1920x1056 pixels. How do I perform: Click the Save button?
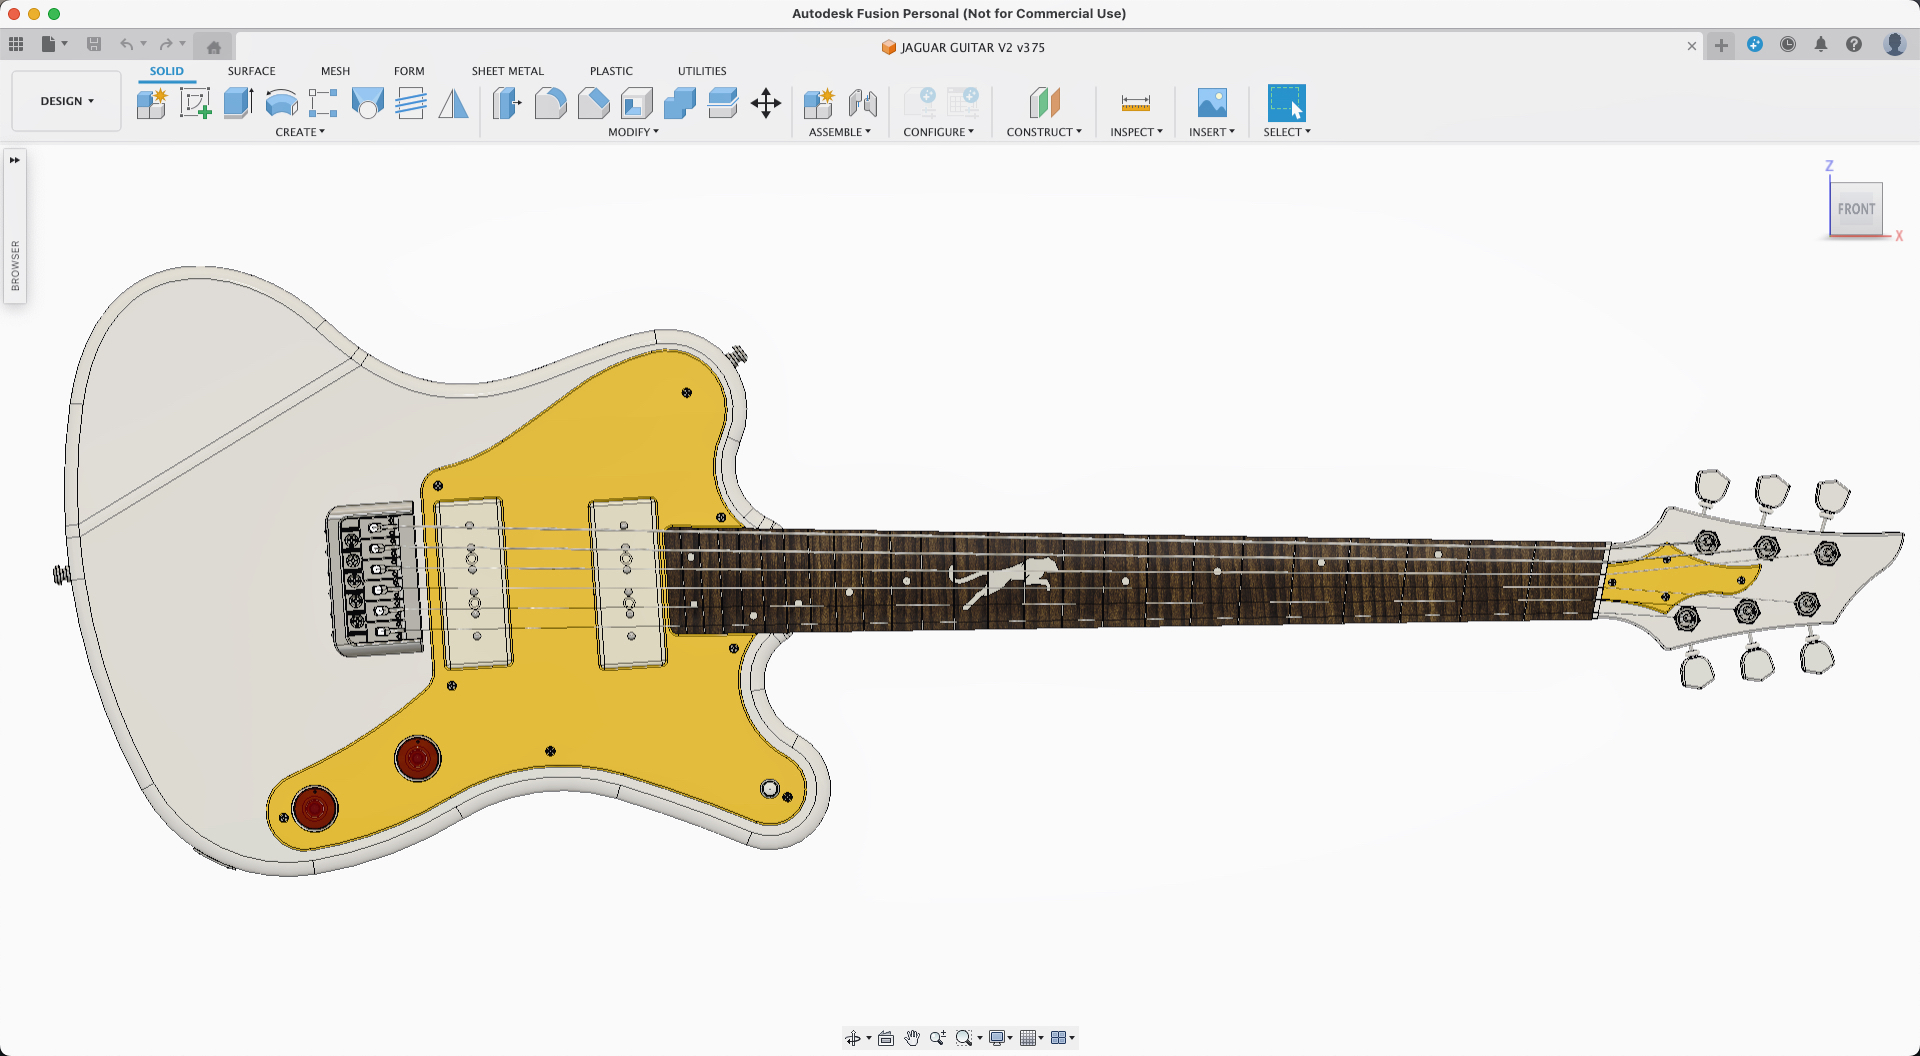[x=94, y=44]
